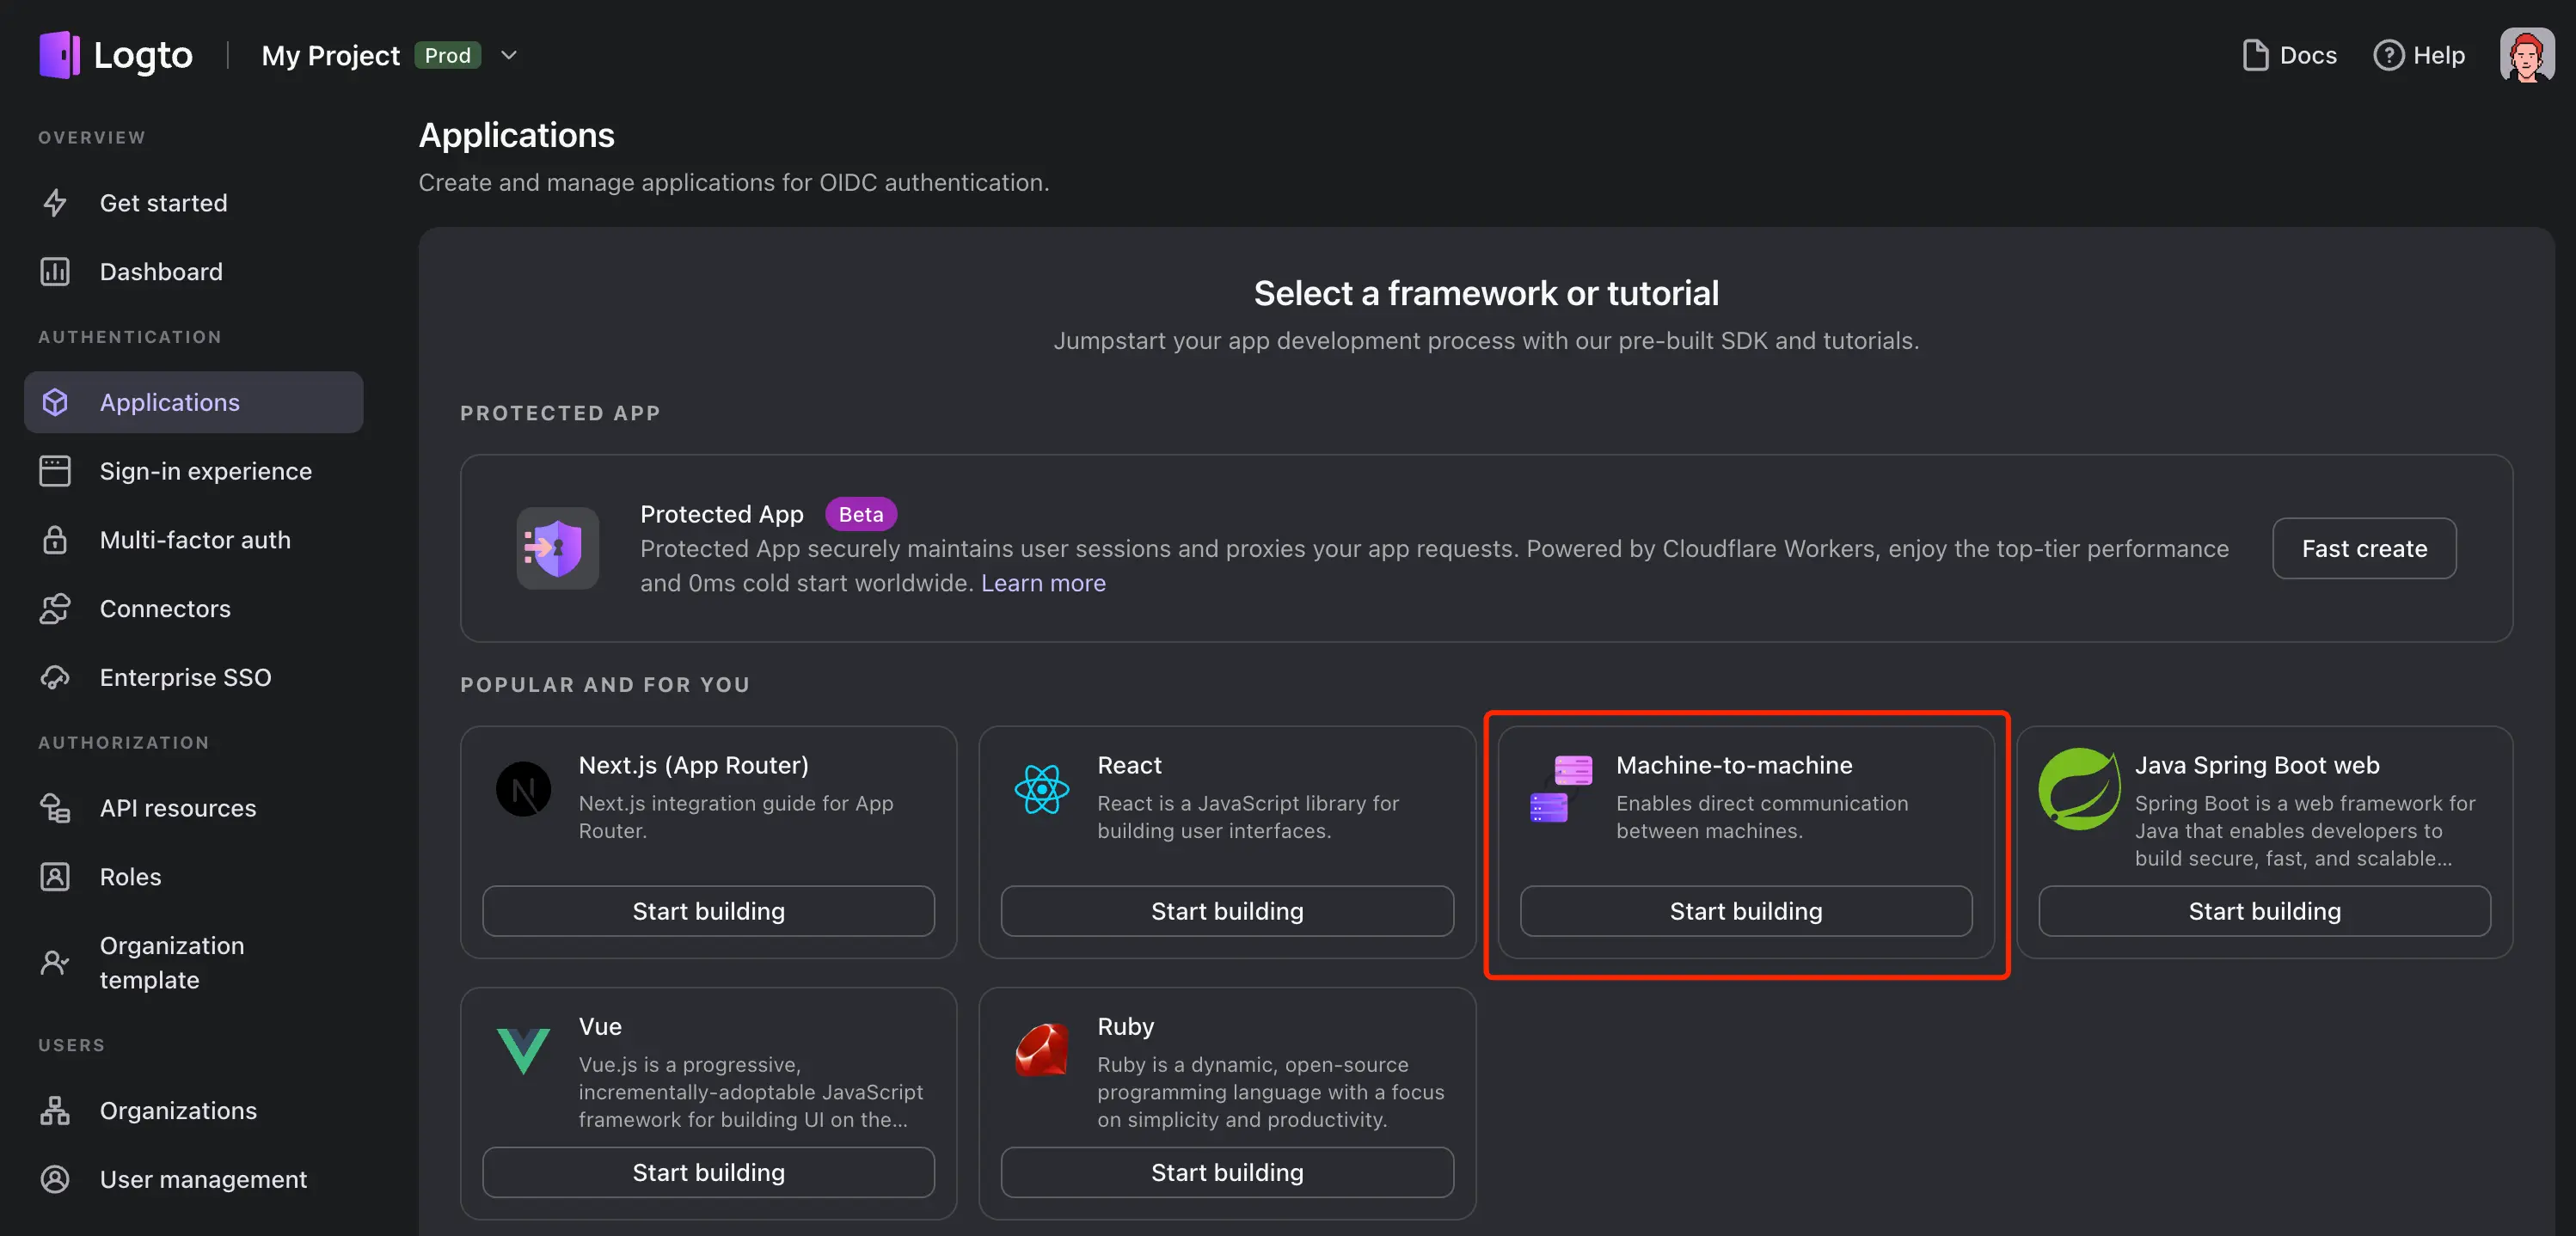Image resolution: width=2576 pixels, height=1236 pixels.
Task: Expand the My Project environment dropdown
Action: [509, 55]
